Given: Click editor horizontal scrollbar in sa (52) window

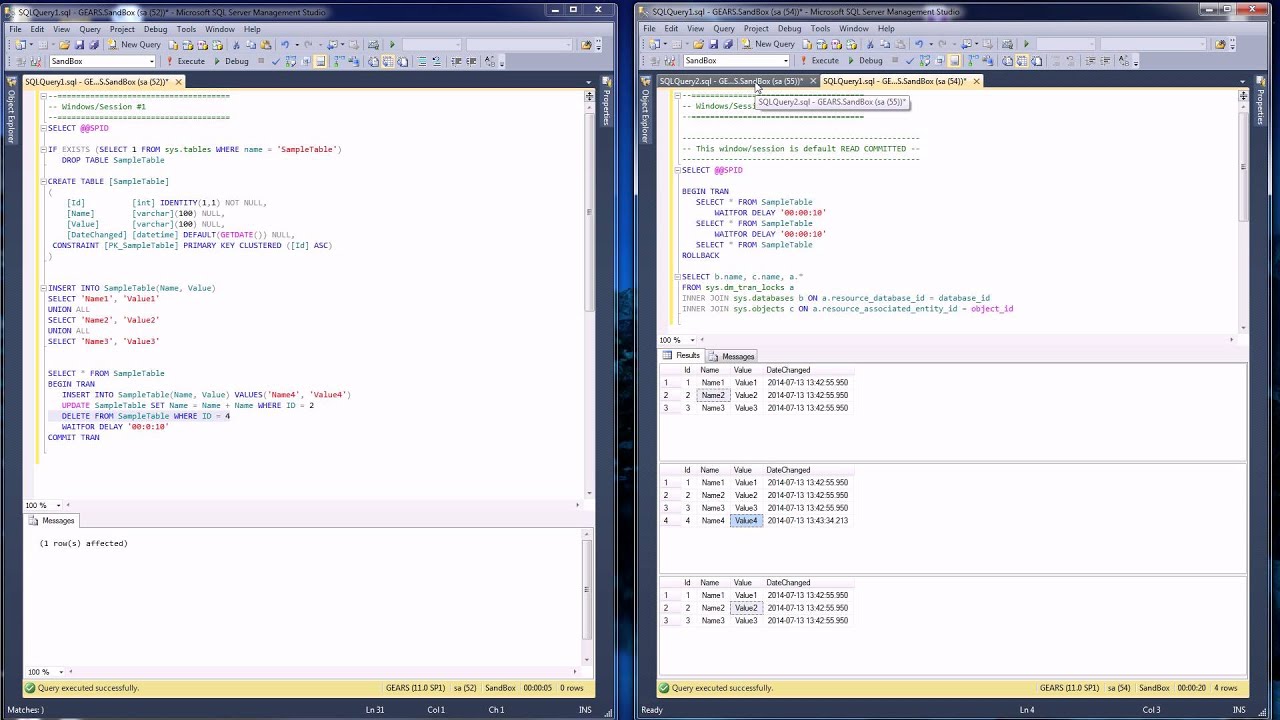Looking at the screenshot, I should coord(322,505).
